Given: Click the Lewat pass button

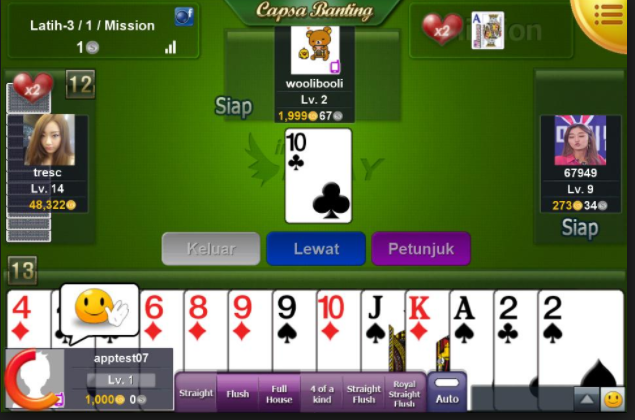Looking at the screenshot, I should (x=316, y=249).
